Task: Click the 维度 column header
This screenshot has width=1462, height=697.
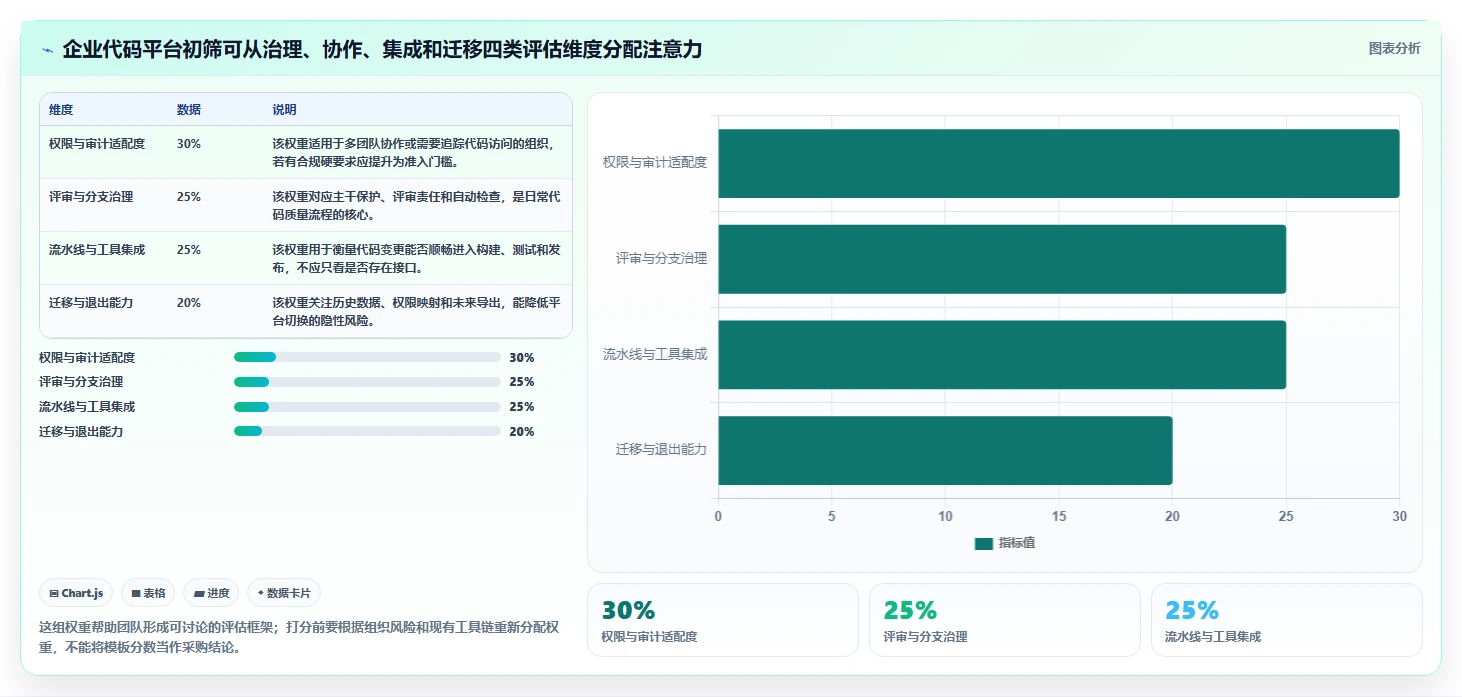Action: click(x=61, y=110)
